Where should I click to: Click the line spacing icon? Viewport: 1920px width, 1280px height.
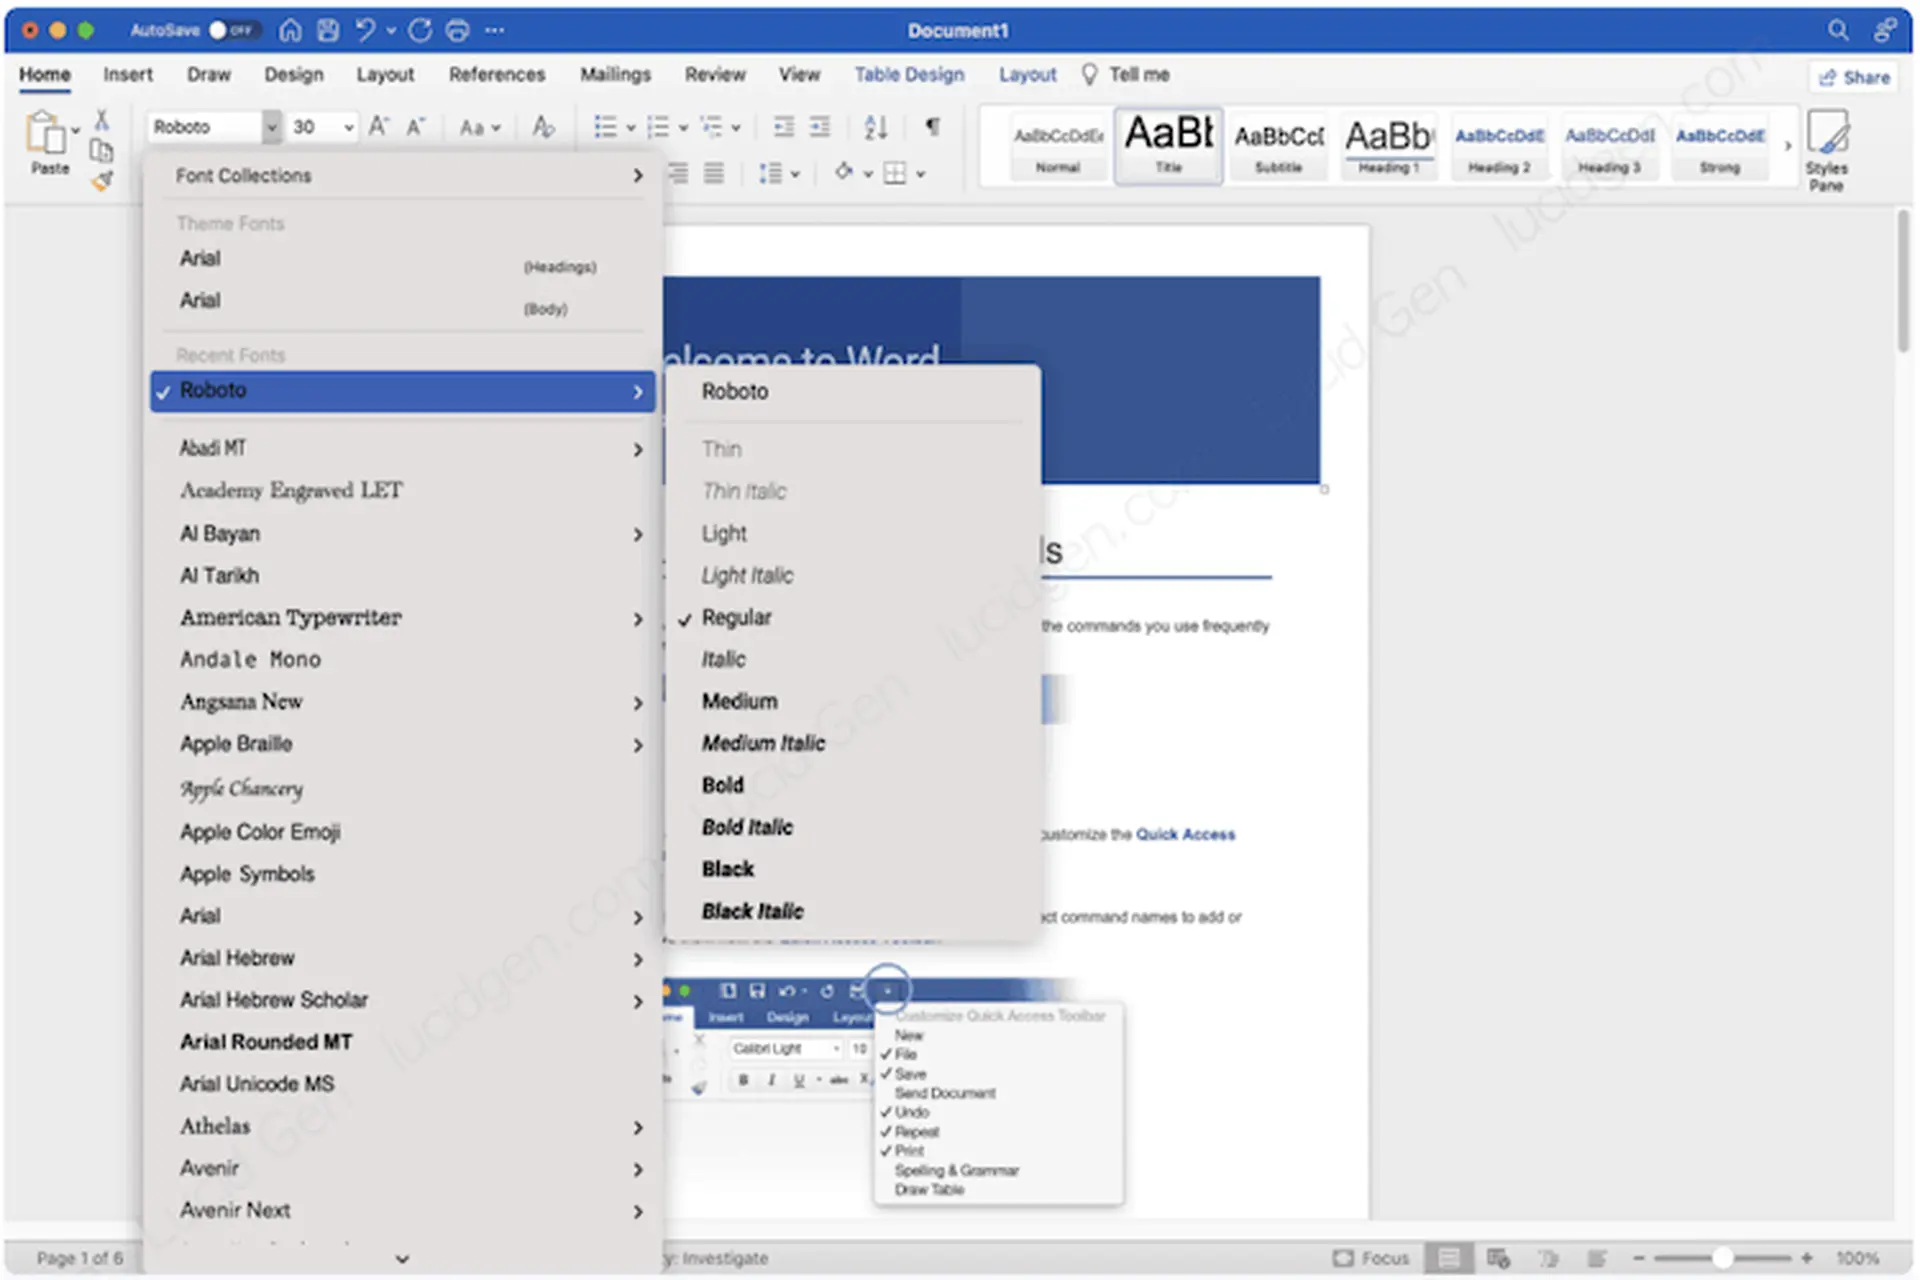point(770,173)
